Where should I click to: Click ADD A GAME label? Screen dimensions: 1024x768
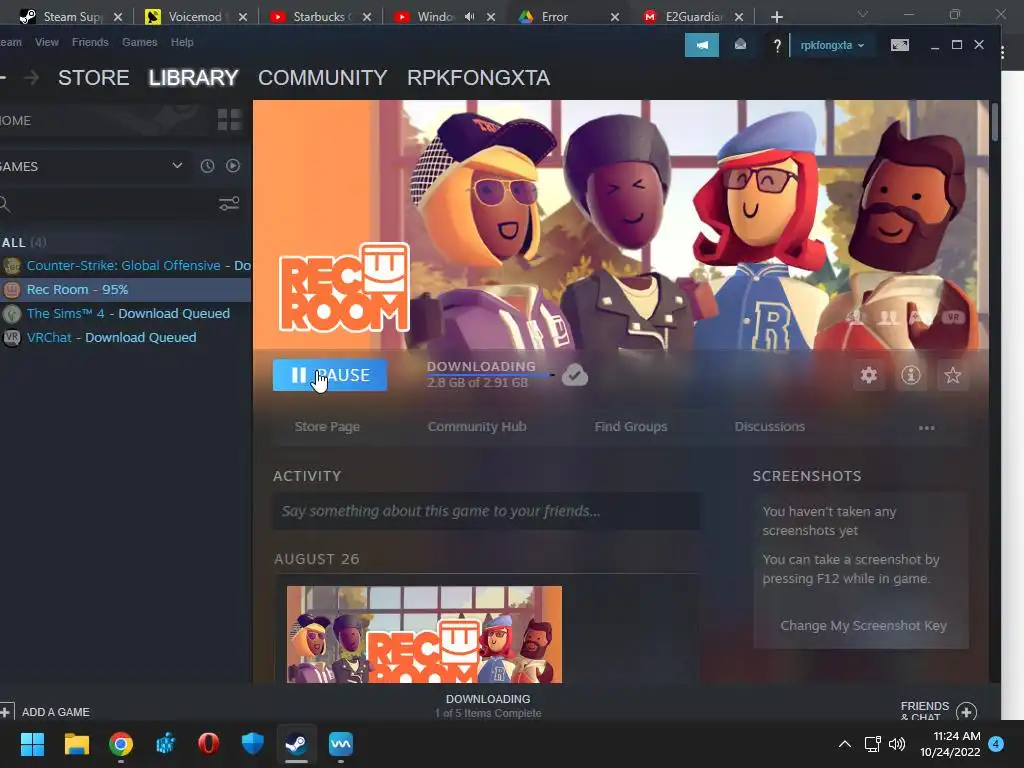coord(56,712)
